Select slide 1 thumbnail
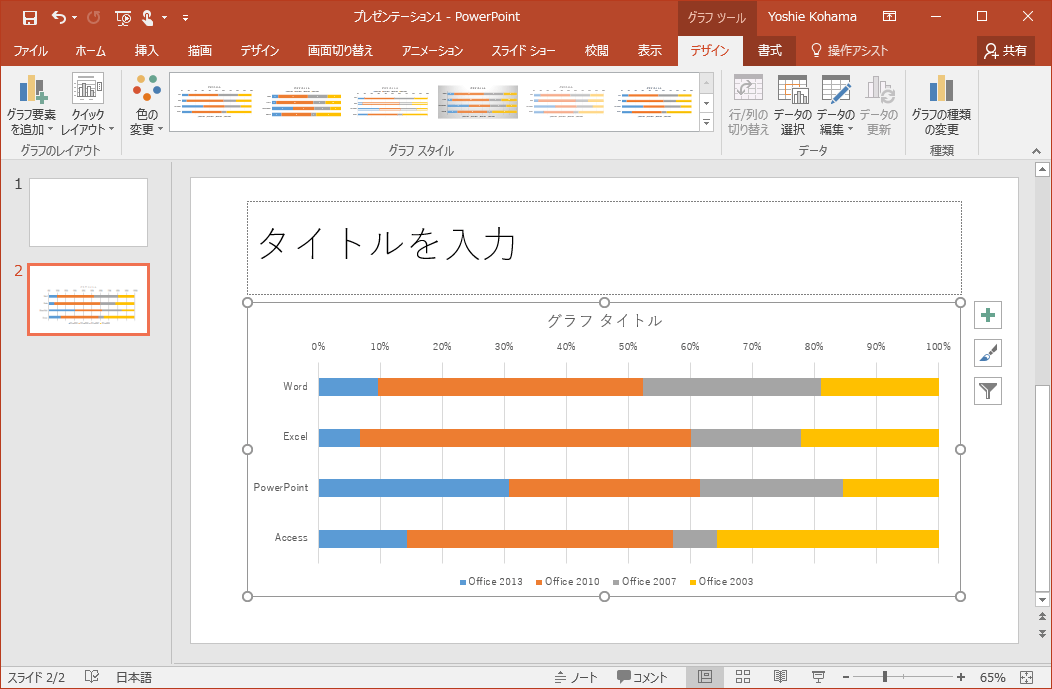The width and height of the screenshot is (1052, 689). click(89, 212)
